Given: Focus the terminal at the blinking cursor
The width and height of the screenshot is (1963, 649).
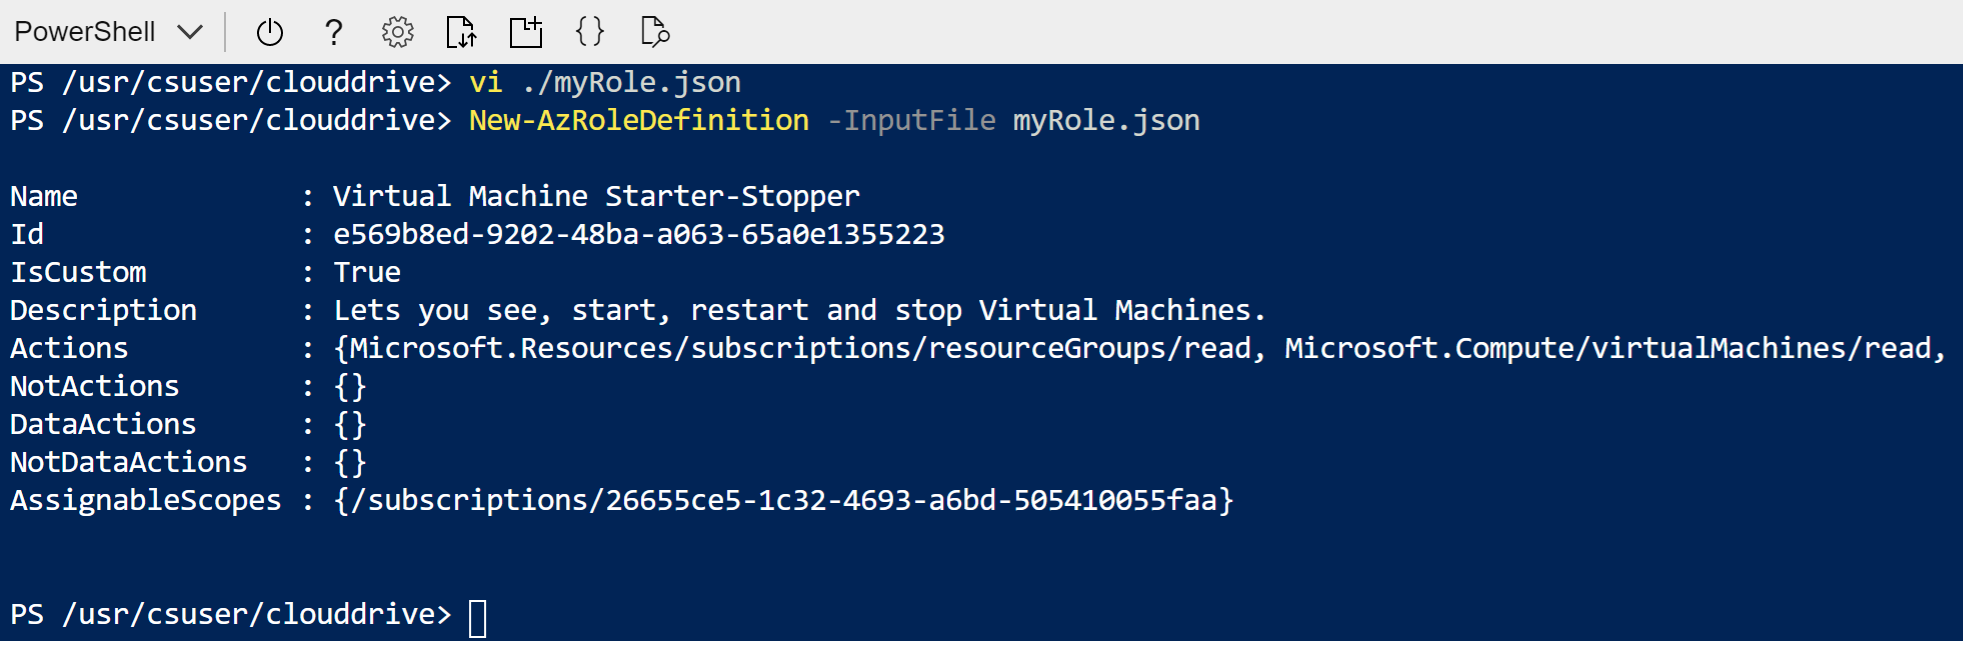Looking at the screenshot, I should [x=478, y=616].
